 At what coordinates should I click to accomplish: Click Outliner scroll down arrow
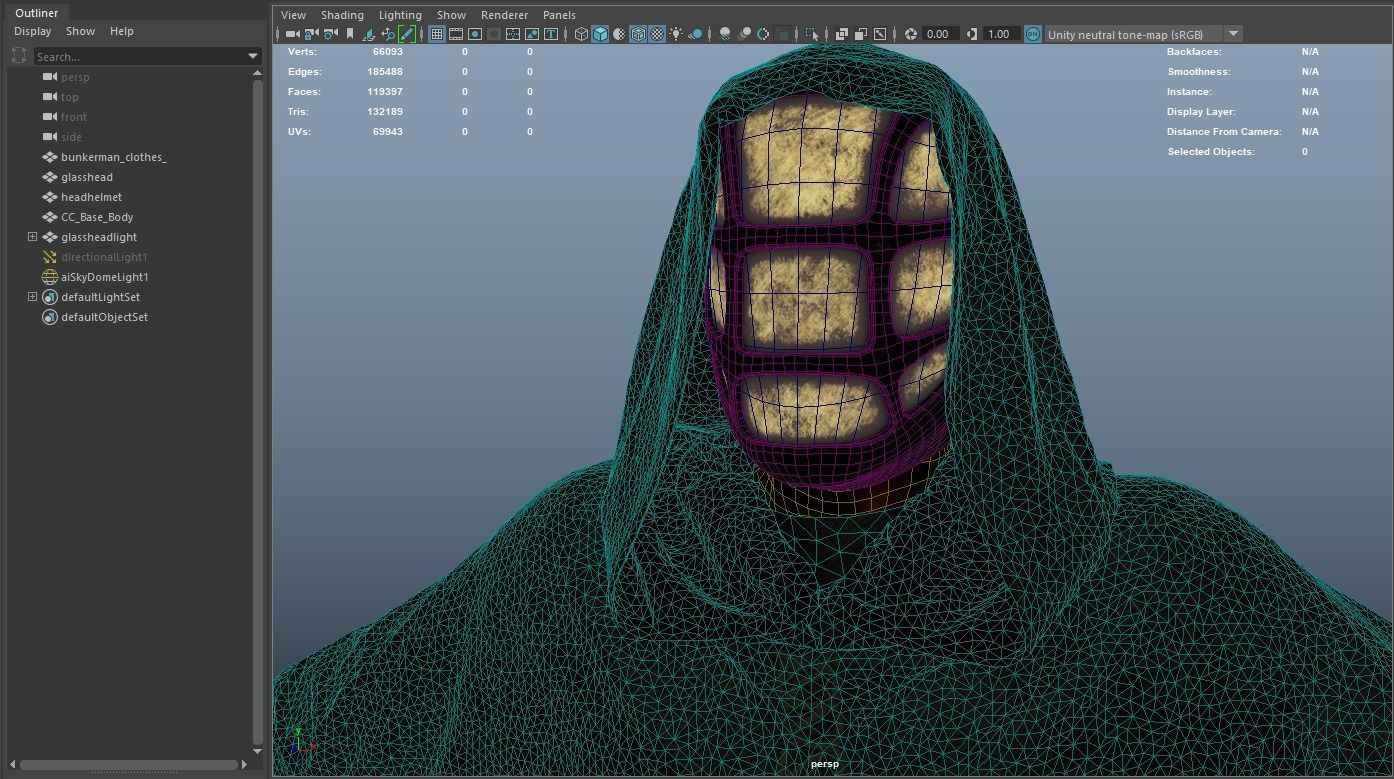pyautogui.click(x=257, y=751)
